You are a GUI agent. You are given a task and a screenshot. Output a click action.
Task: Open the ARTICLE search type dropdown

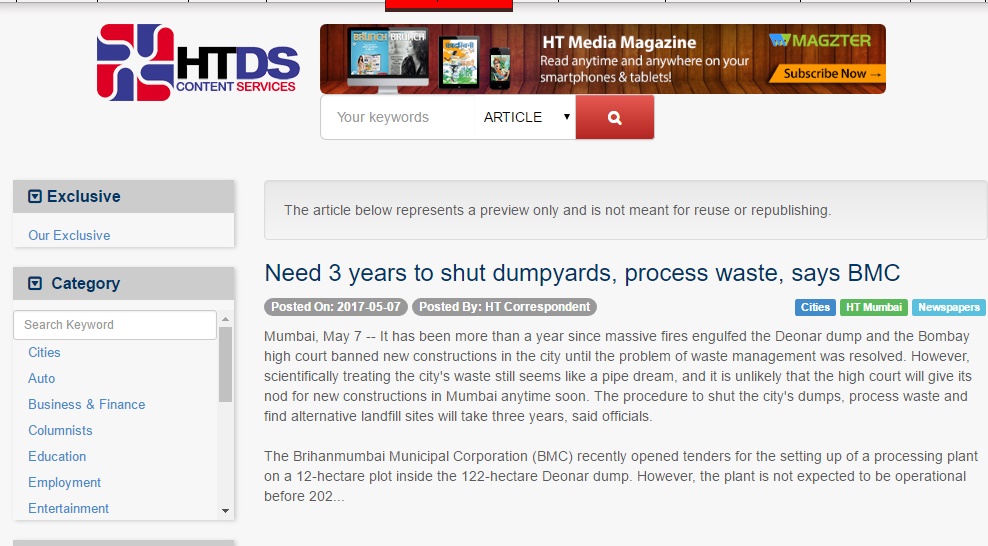(x=524, y=117)
